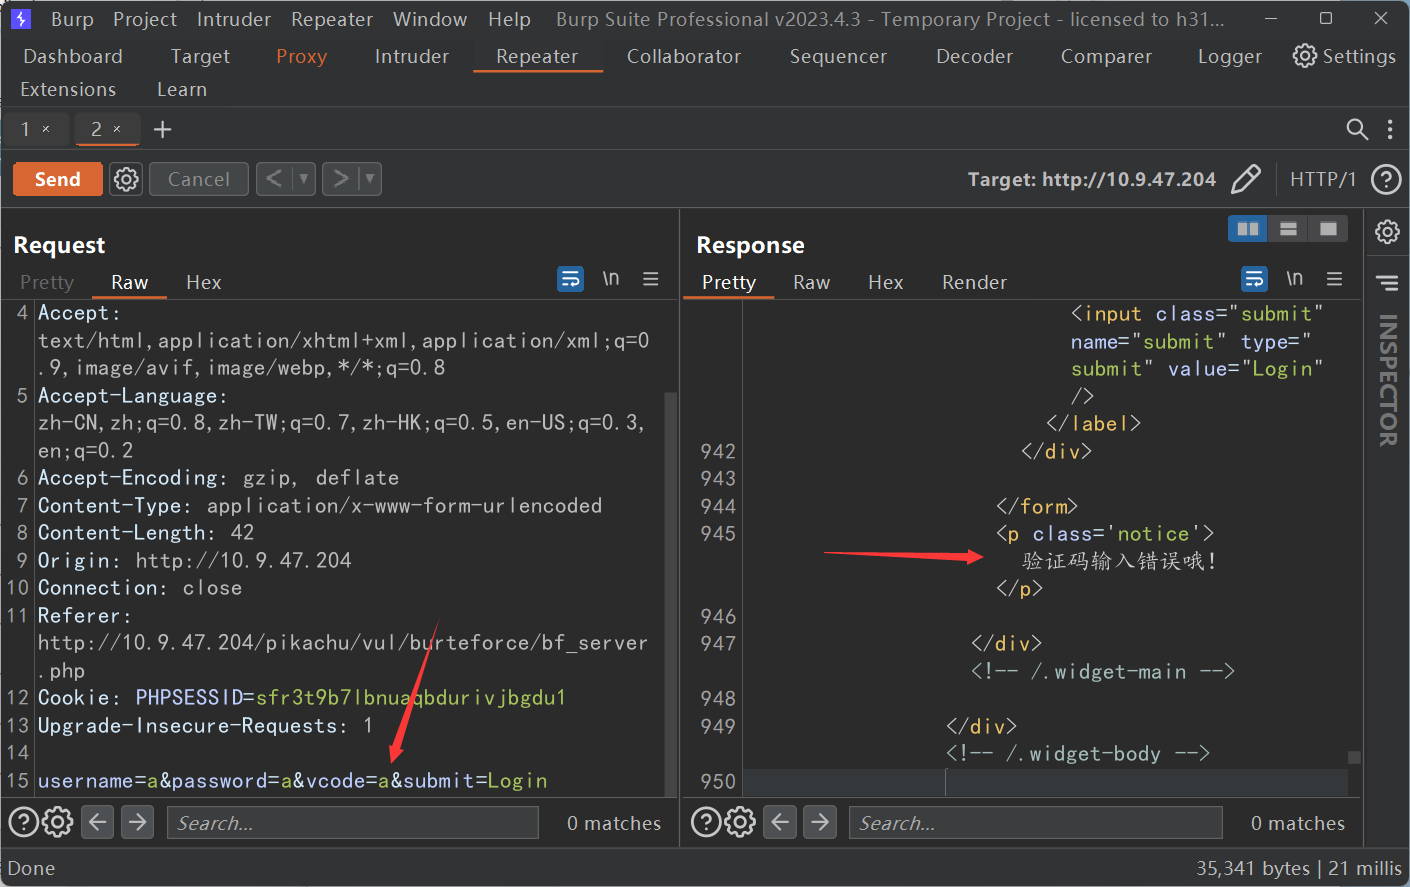Edit target with the pencil icon
This screenshot has width=1410, height=887.
click(1246, 179)
